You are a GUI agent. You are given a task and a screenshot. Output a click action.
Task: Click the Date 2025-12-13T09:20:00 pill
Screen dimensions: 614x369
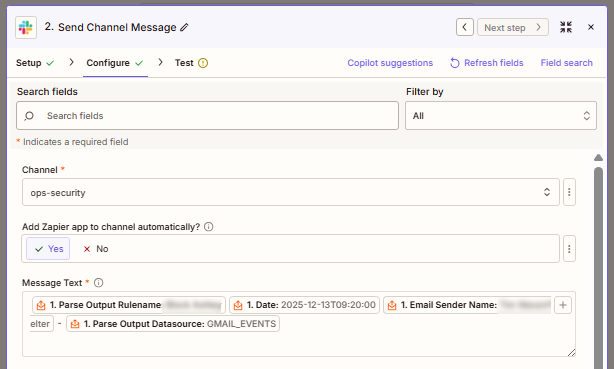tap(304, 305)
